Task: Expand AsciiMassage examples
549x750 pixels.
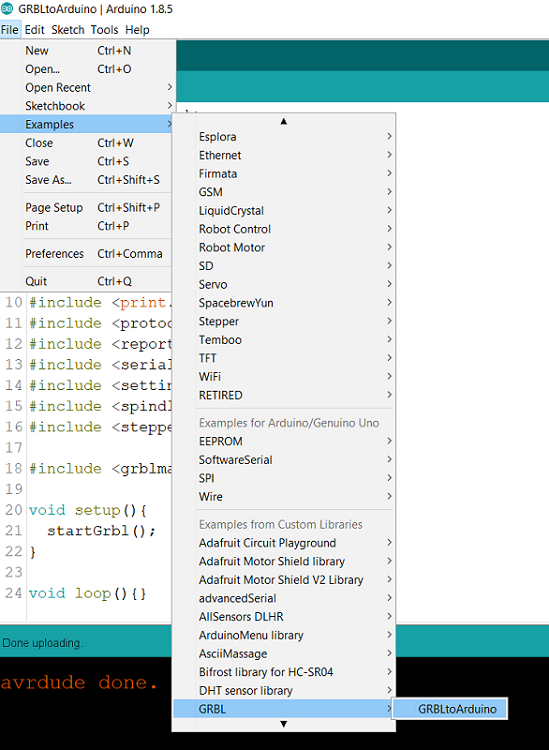Action: point(284,654)
